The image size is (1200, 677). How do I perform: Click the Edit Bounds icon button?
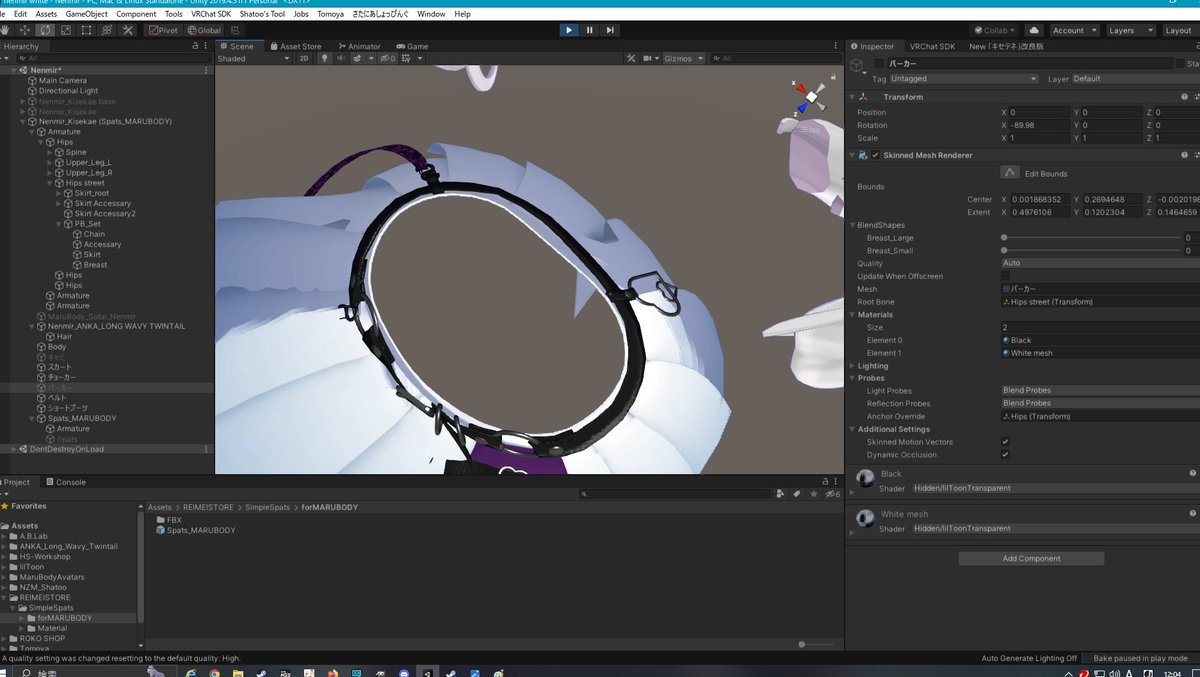1010,173
